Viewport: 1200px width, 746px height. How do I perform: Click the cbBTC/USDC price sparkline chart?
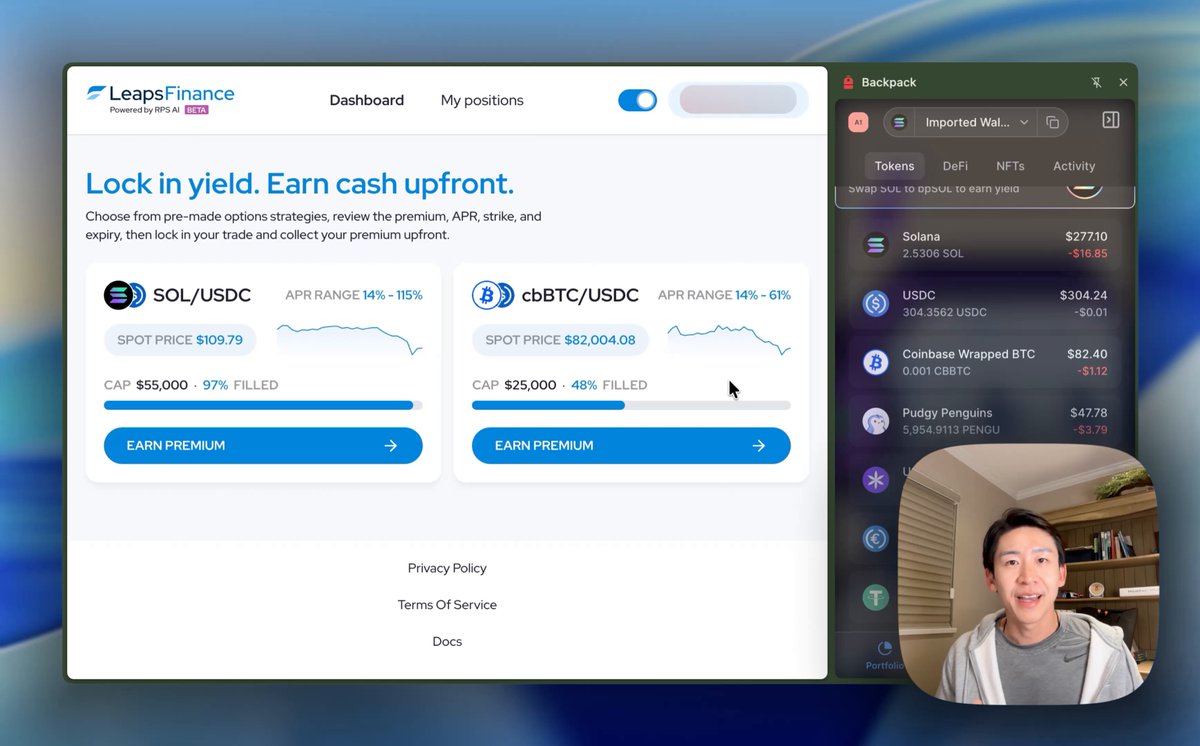pyautogui.click(x=729, y=340)
